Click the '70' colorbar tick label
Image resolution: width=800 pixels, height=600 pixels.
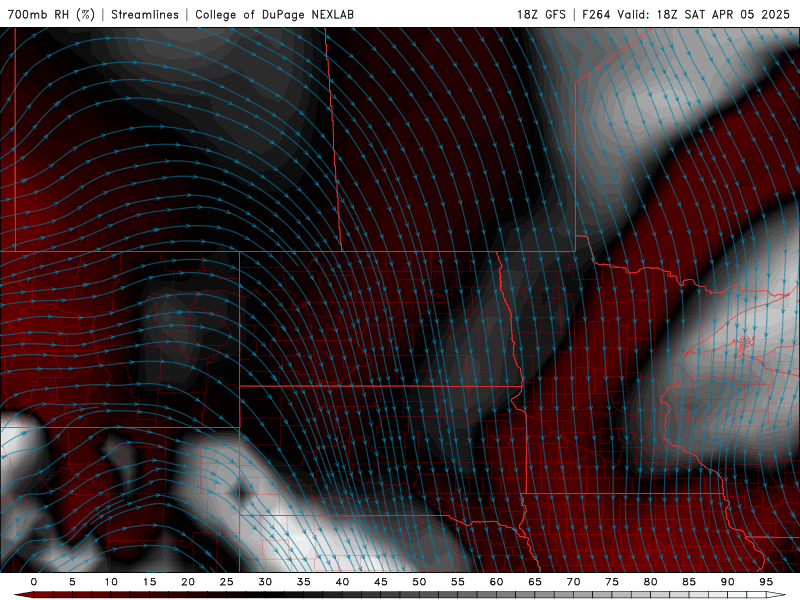pyautogui.click(x=573, y=582)
